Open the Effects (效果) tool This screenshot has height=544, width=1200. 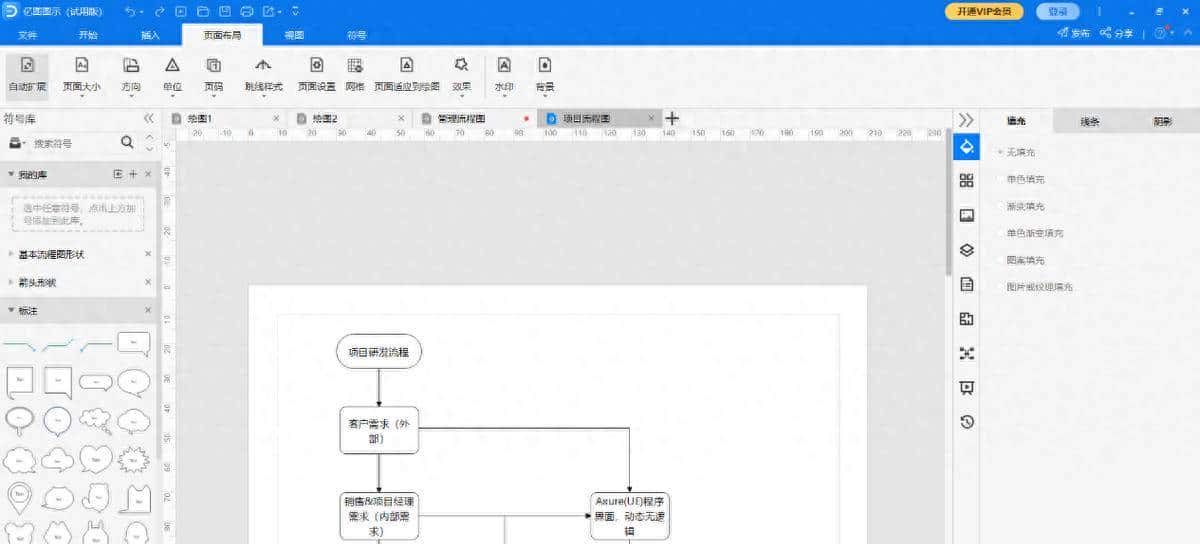point(461,74)
